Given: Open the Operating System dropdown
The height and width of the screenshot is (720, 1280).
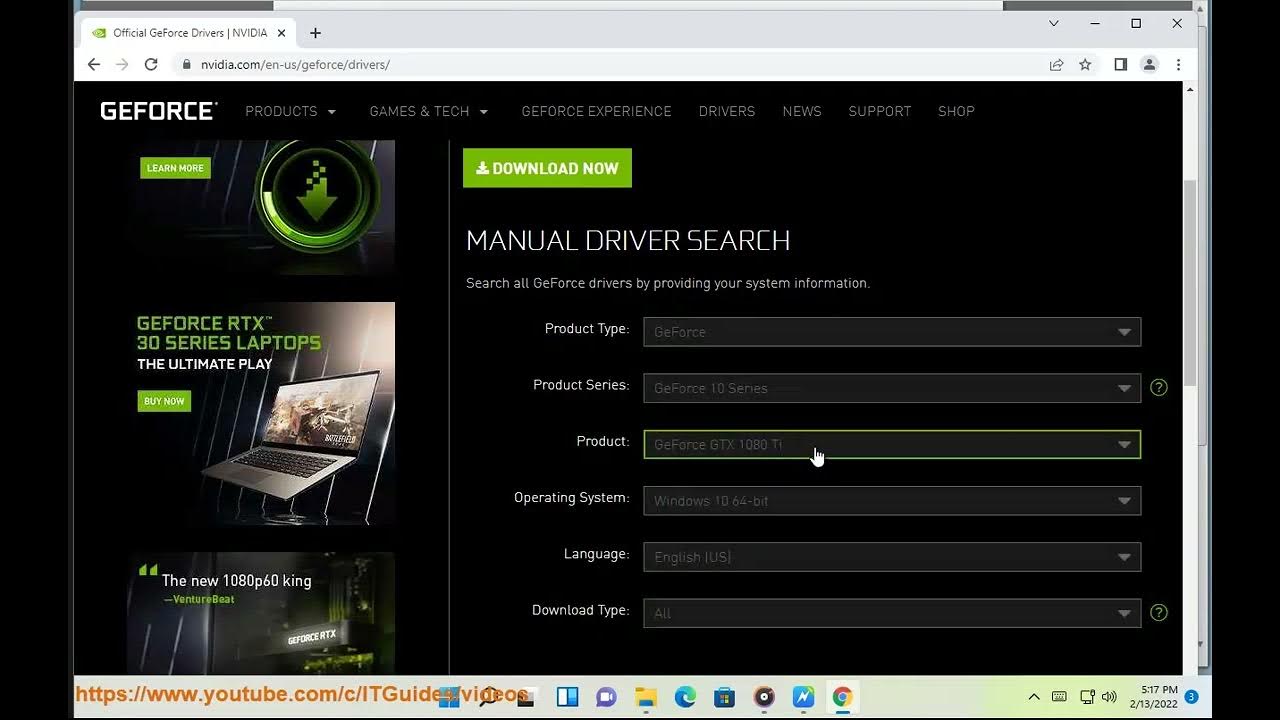Looking at the screenshot, I should tap(892, 501).
